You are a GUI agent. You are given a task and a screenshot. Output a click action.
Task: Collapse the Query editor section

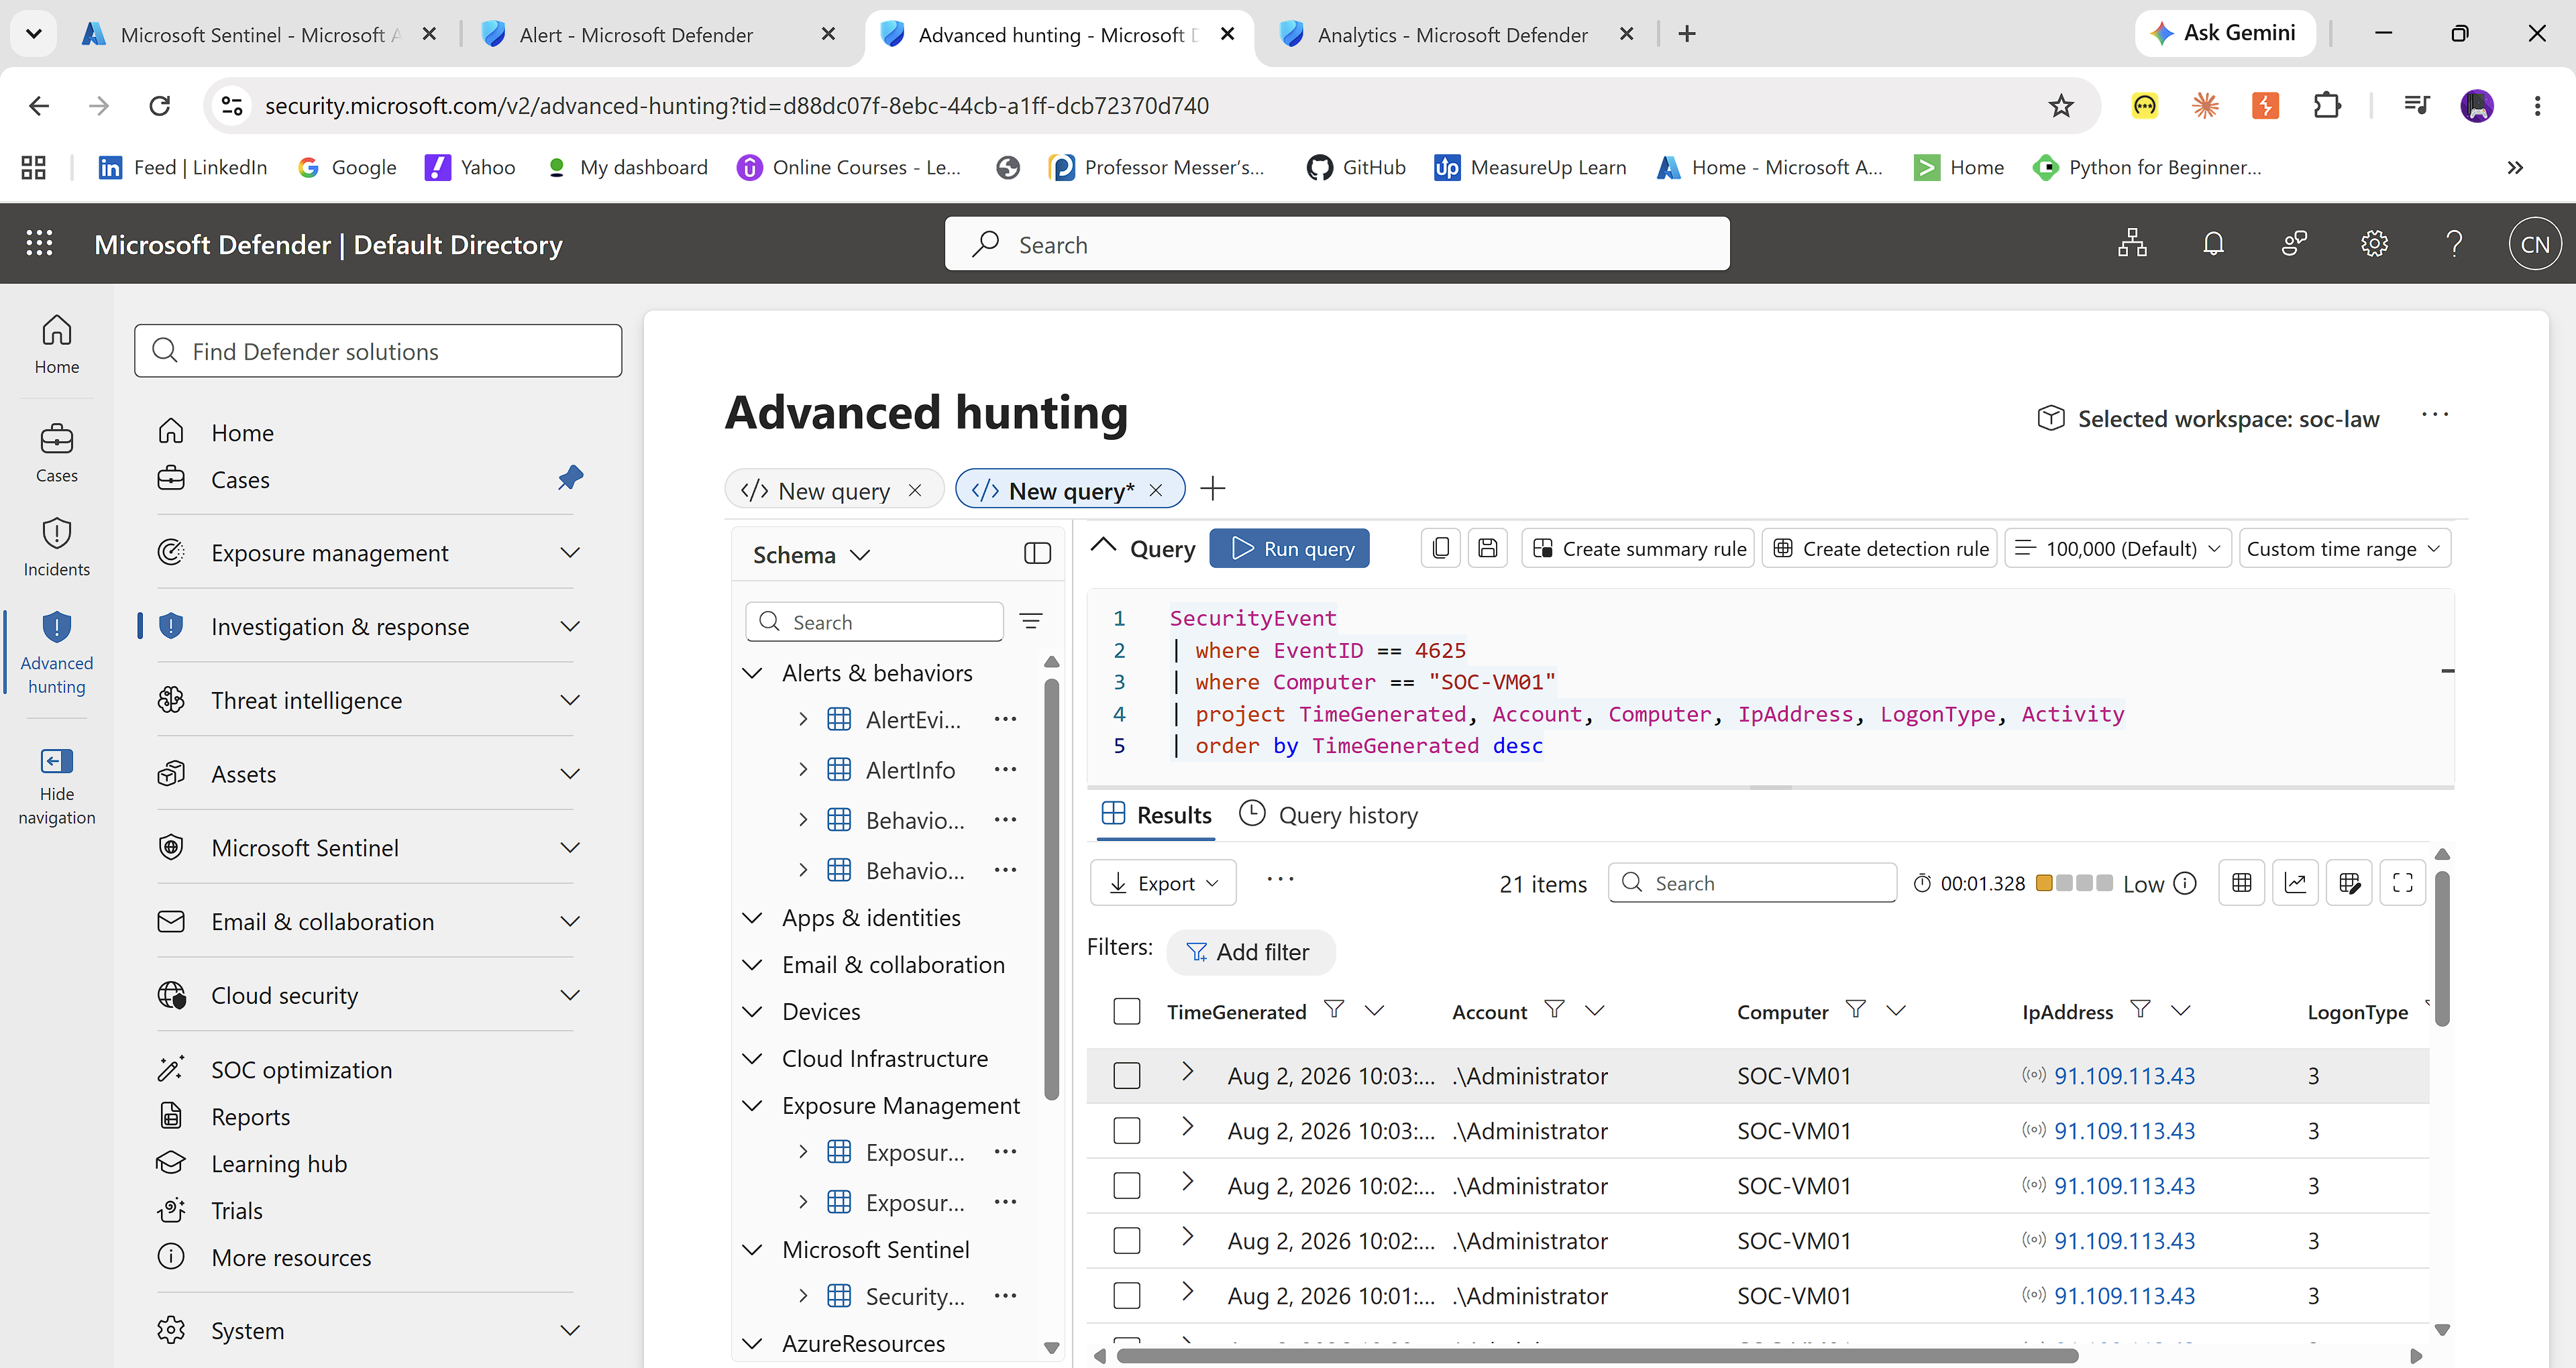pos(1103,546)
